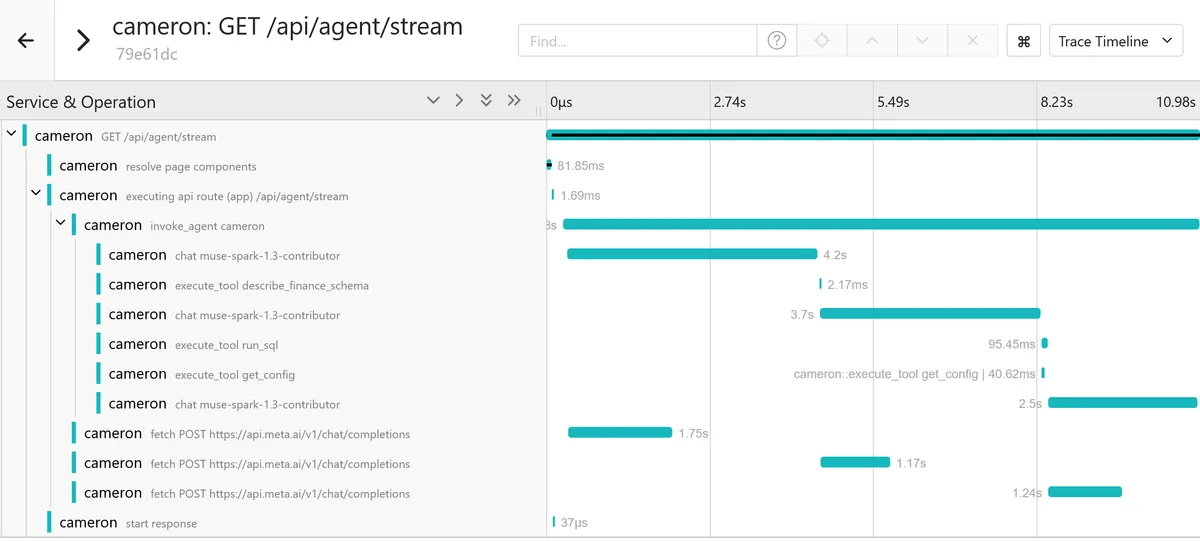
Task: Collapse the GET /api/agent/stream root span
Action: click(11, 136)
